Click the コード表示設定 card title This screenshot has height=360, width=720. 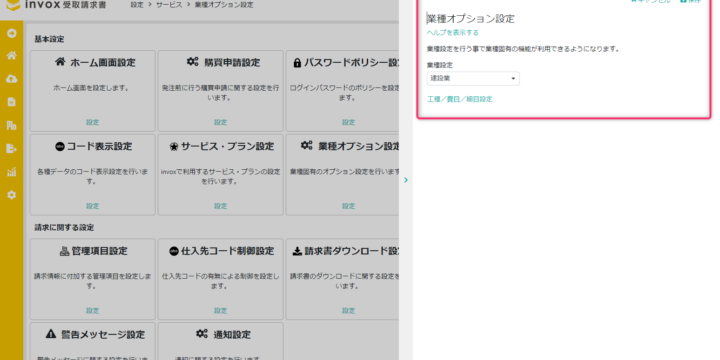point(99,146)
